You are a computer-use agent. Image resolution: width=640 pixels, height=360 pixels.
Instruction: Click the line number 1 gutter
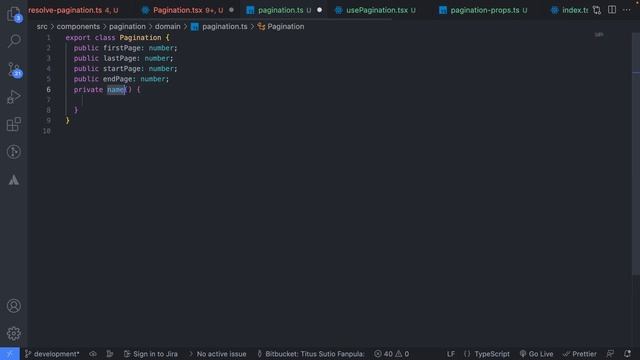pyautogui.click(x=48, y=38)
